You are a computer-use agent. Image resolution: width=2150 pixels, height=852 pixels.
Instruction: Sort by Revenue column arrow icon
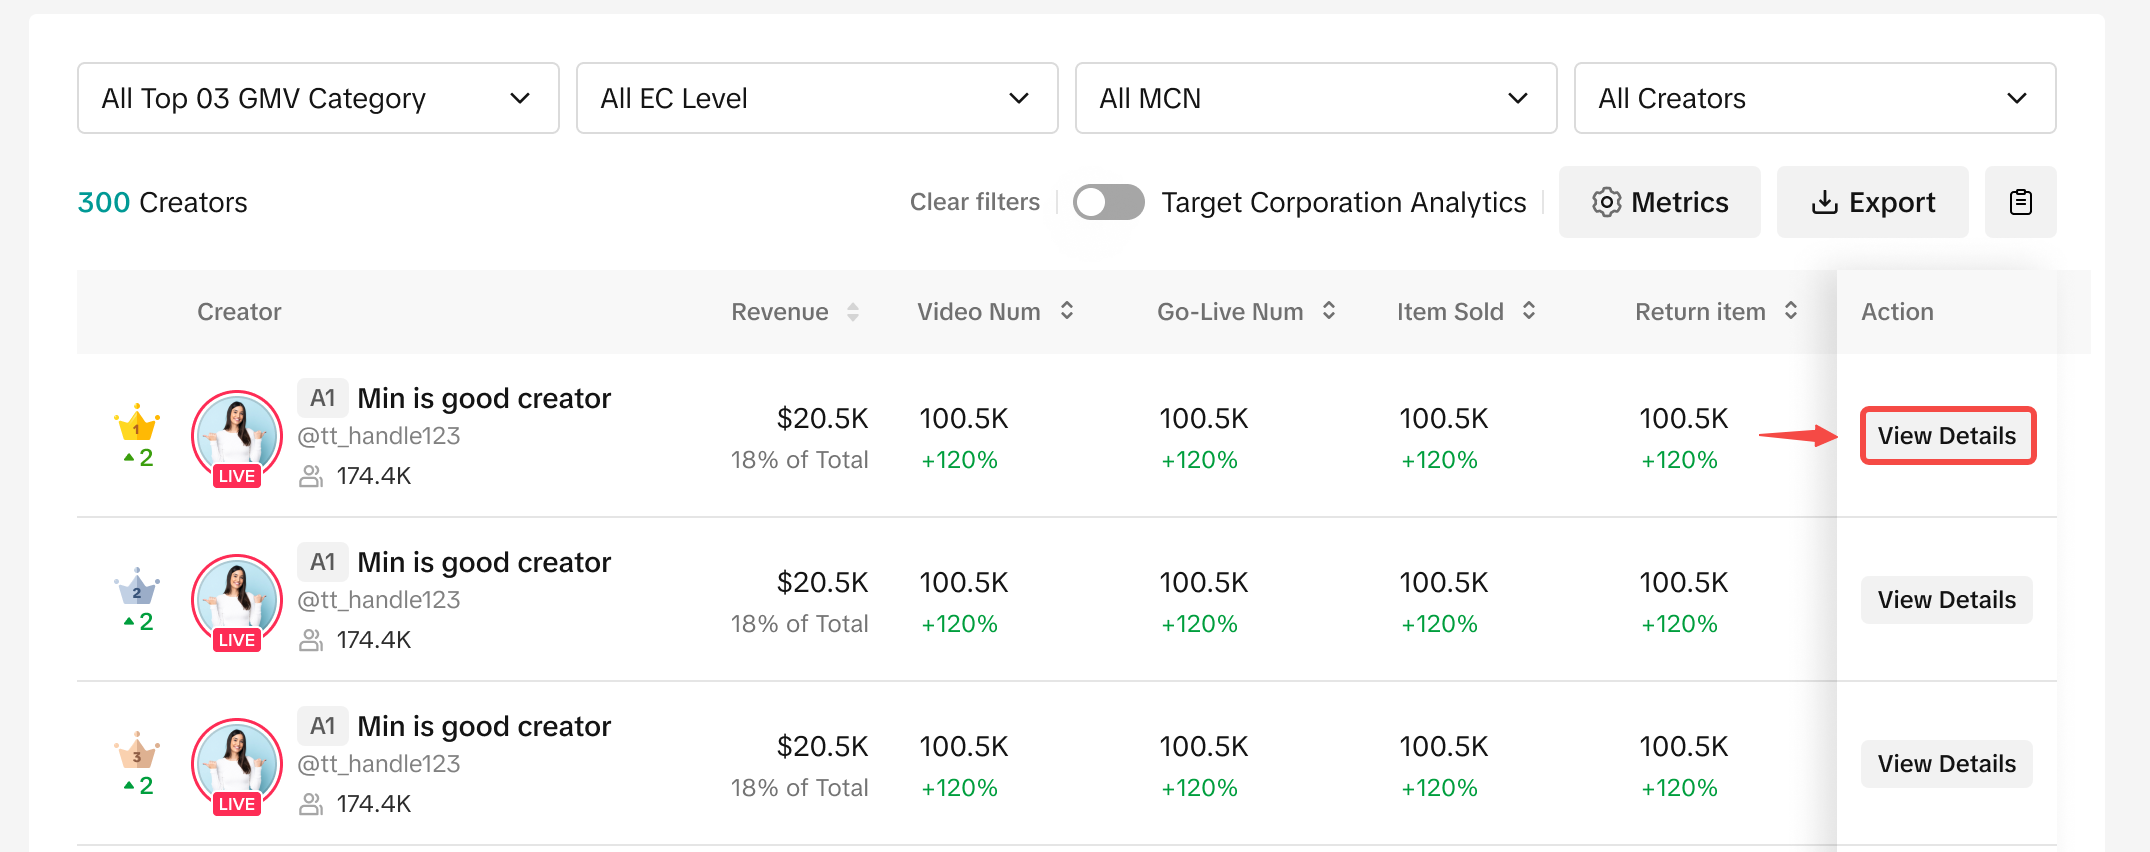coord(852,312)
